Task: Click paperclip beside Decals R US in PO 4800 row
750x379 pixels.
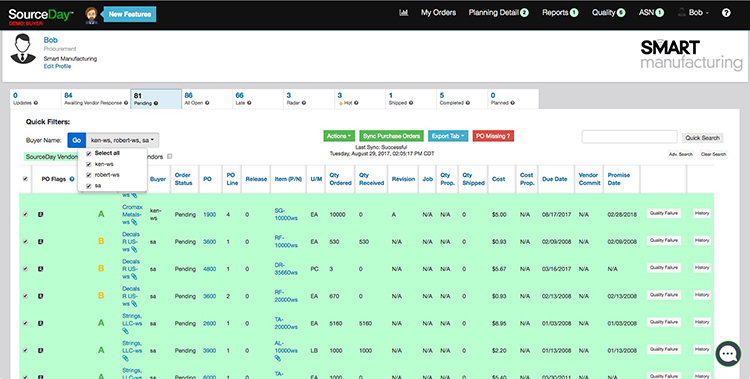Action: point(134,277)
